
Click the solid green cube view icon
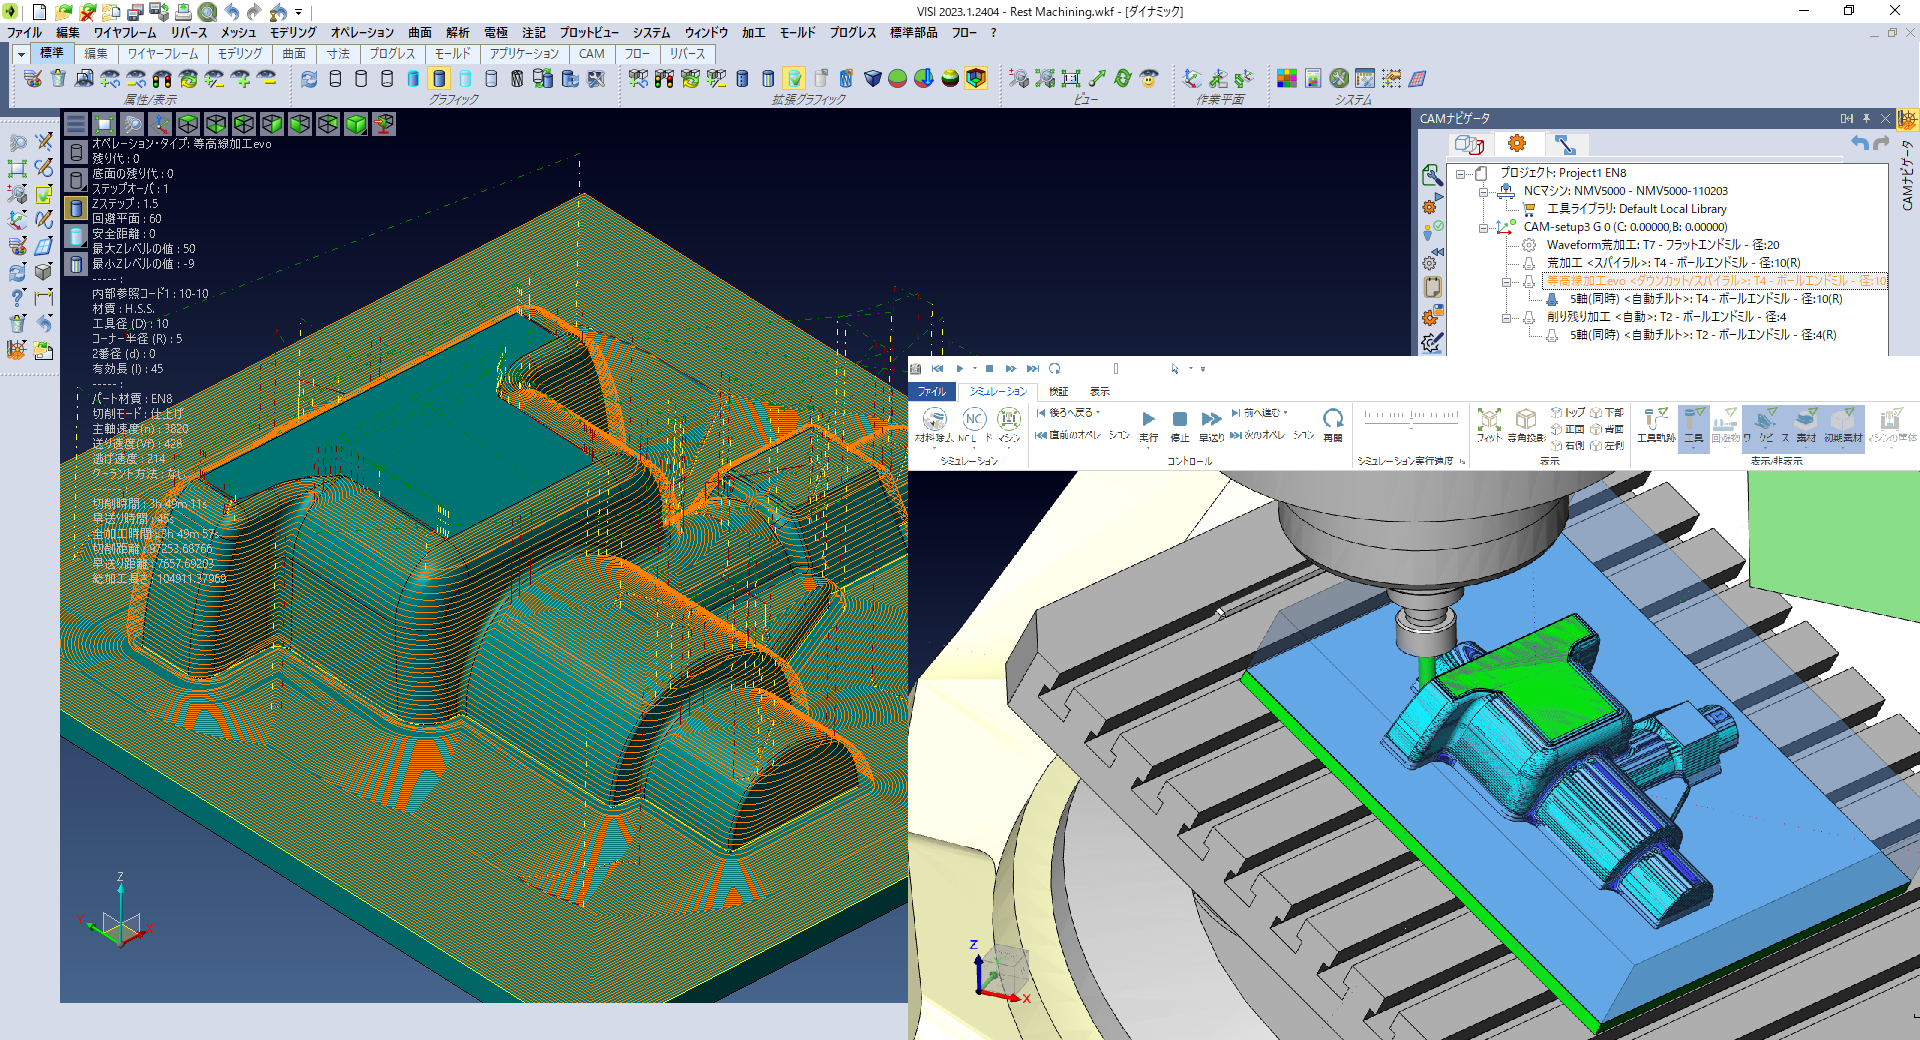(356, 124)
